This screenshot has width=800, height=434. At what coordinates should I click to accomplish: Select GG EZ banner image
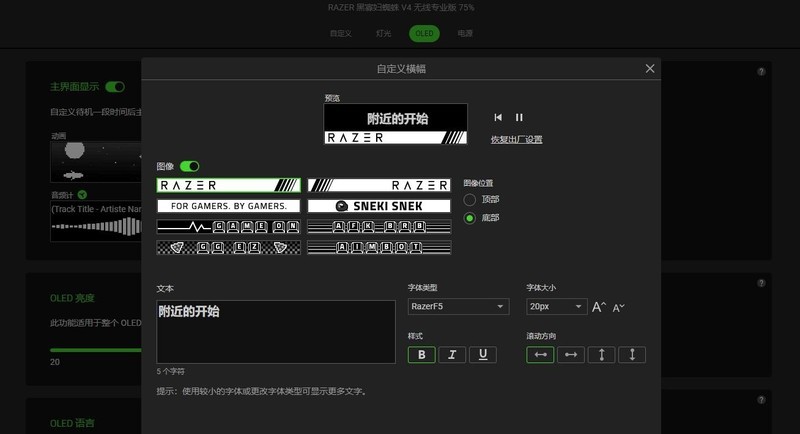point(229,247)
